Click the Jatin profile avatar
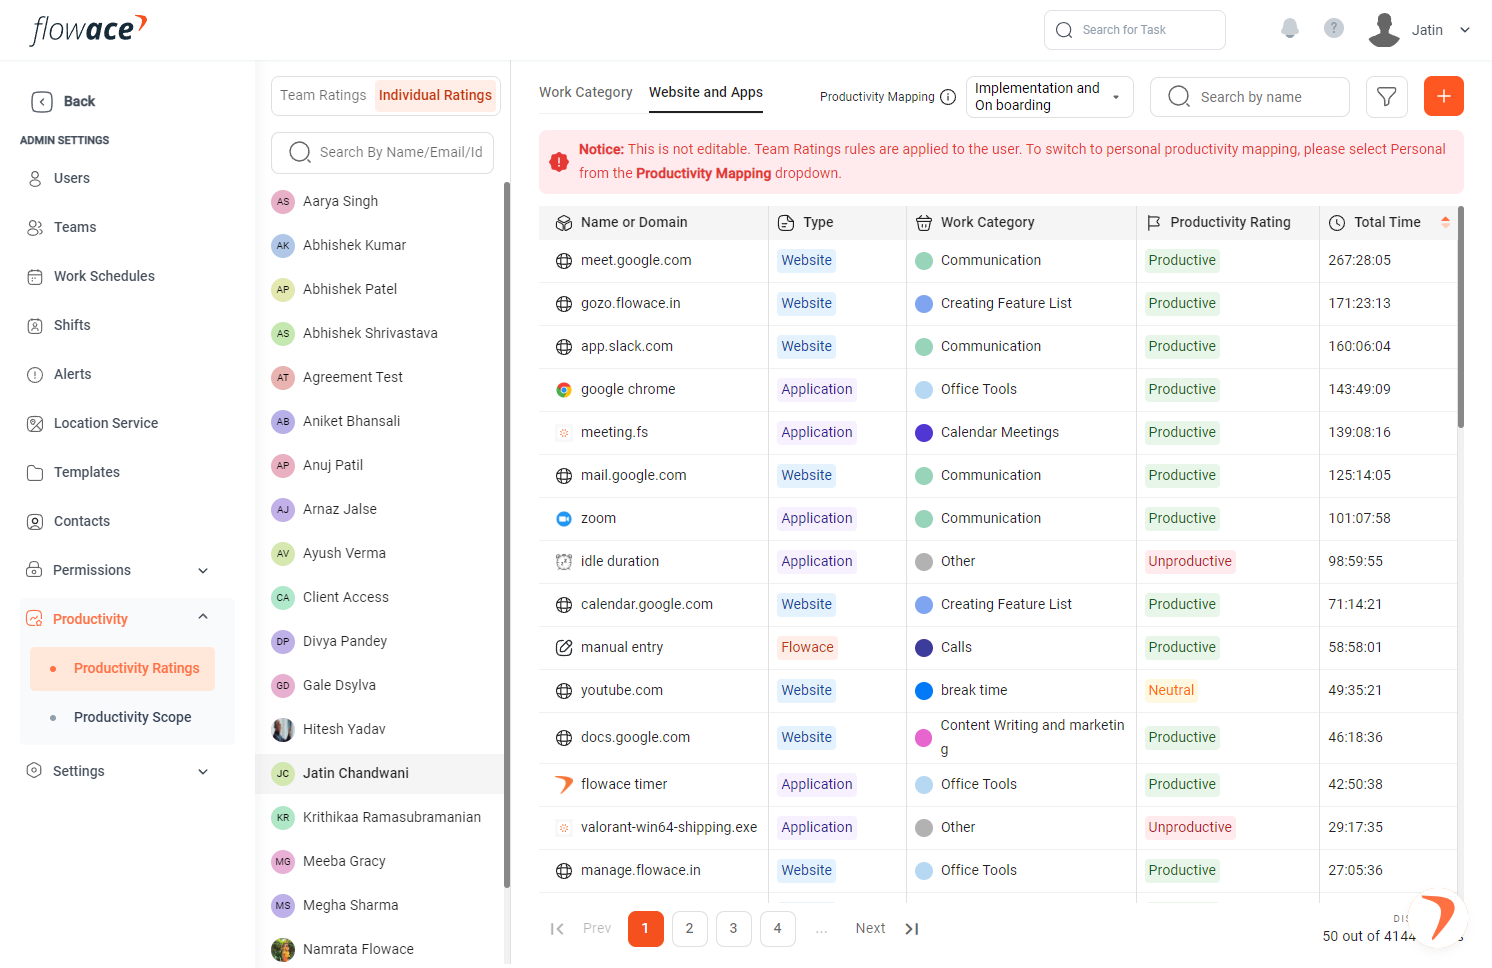Screen dimensions: 1492x968 pos(1384,30)
